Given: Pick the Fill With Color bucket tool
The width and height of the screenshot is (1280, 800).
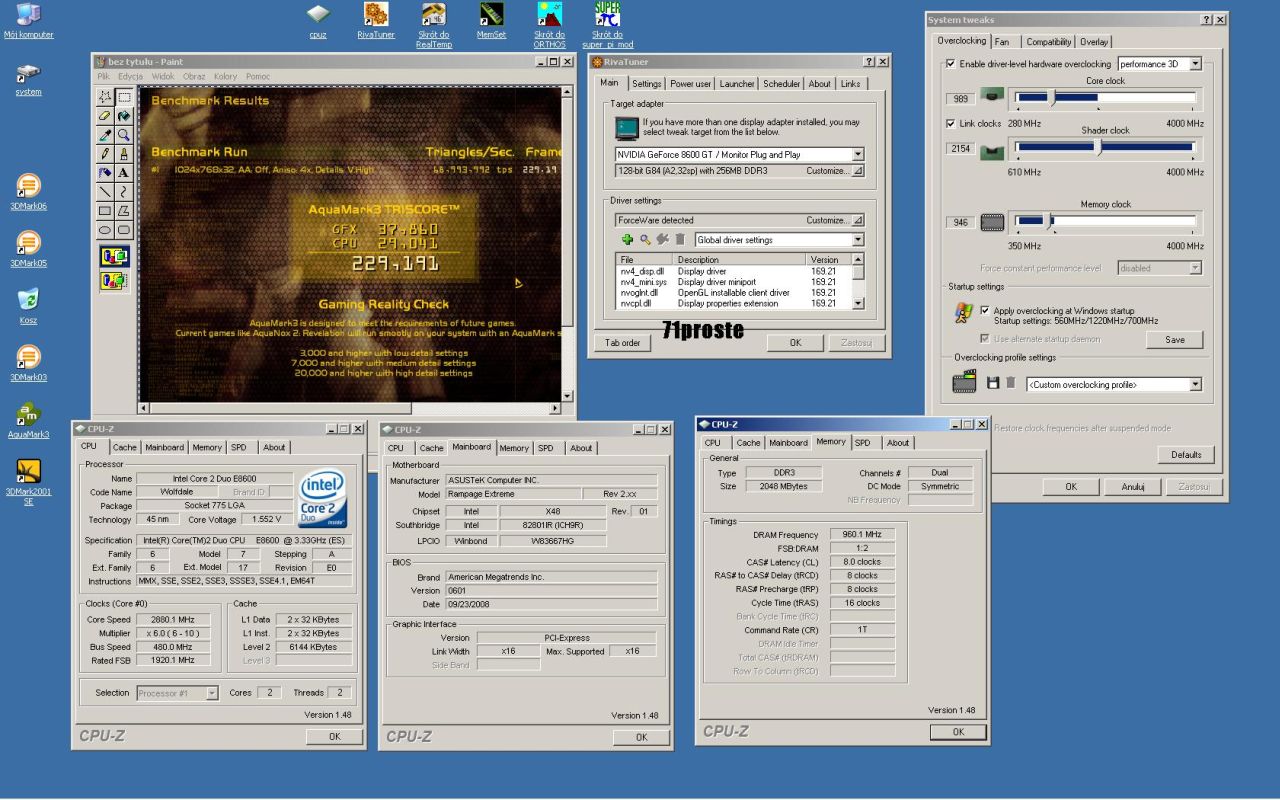Looking at the screenshot, I should pos(123,116).
